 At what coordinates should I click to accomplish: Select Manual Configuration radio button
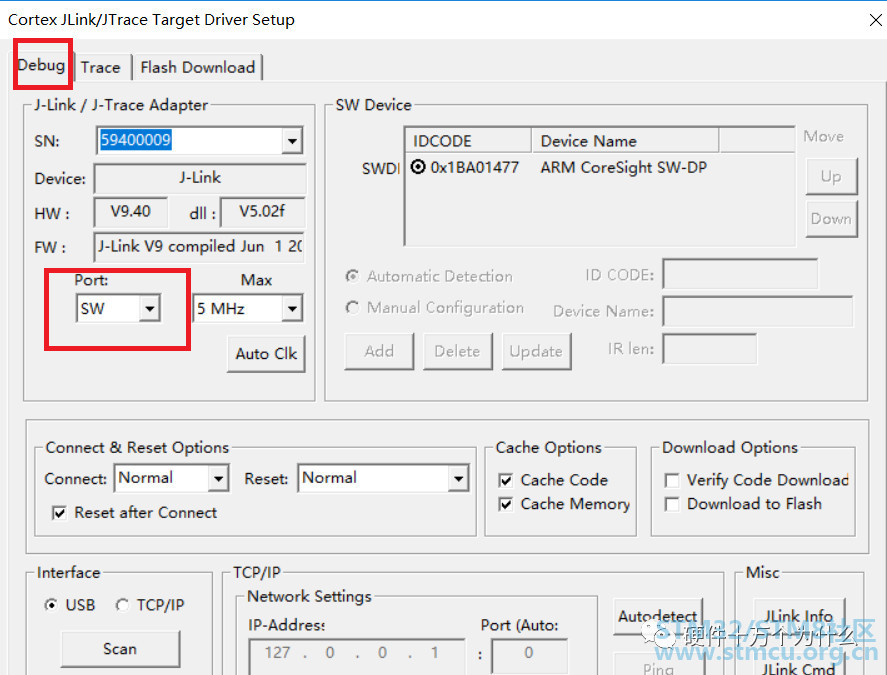pyautogui.click(x=352, y=307)
